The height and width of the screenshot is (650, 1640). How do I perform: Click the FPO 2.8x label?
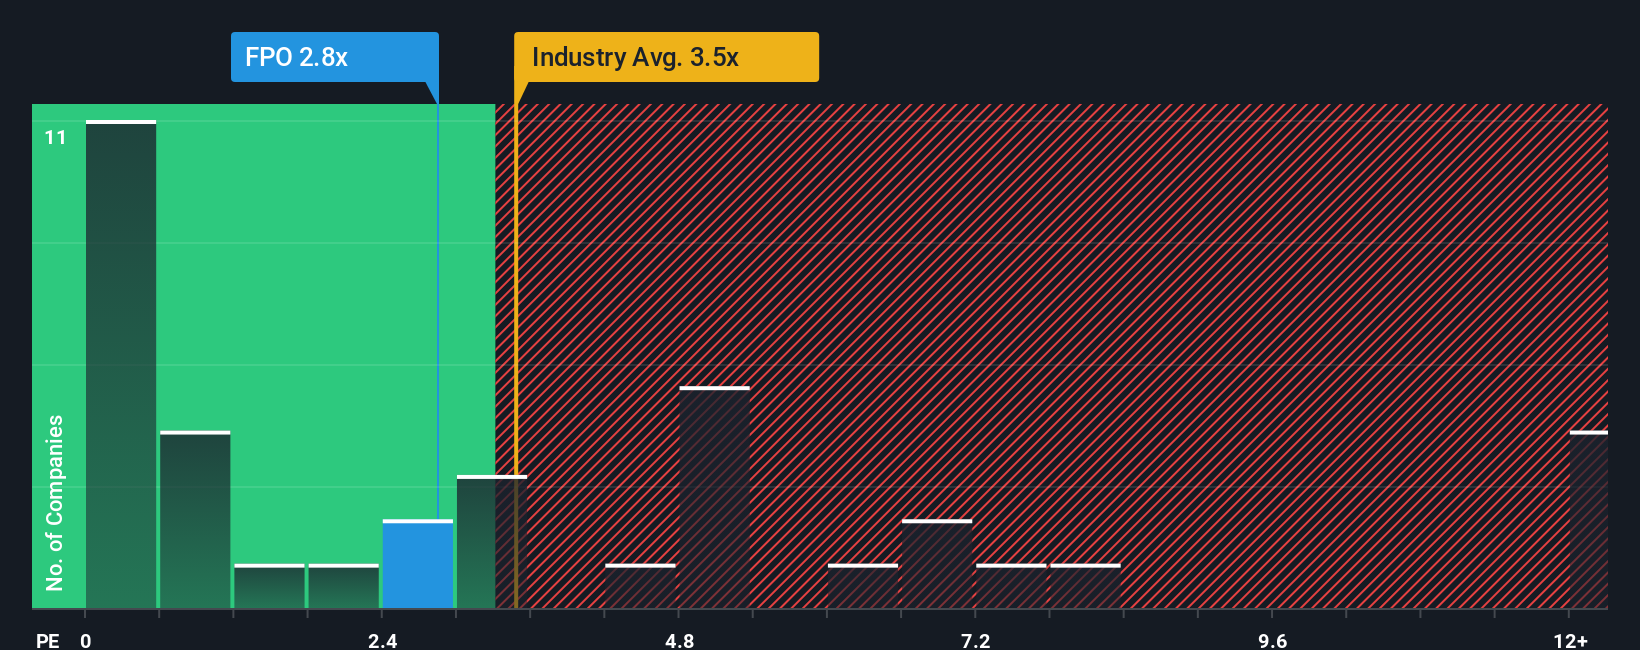tap(335, 57)
